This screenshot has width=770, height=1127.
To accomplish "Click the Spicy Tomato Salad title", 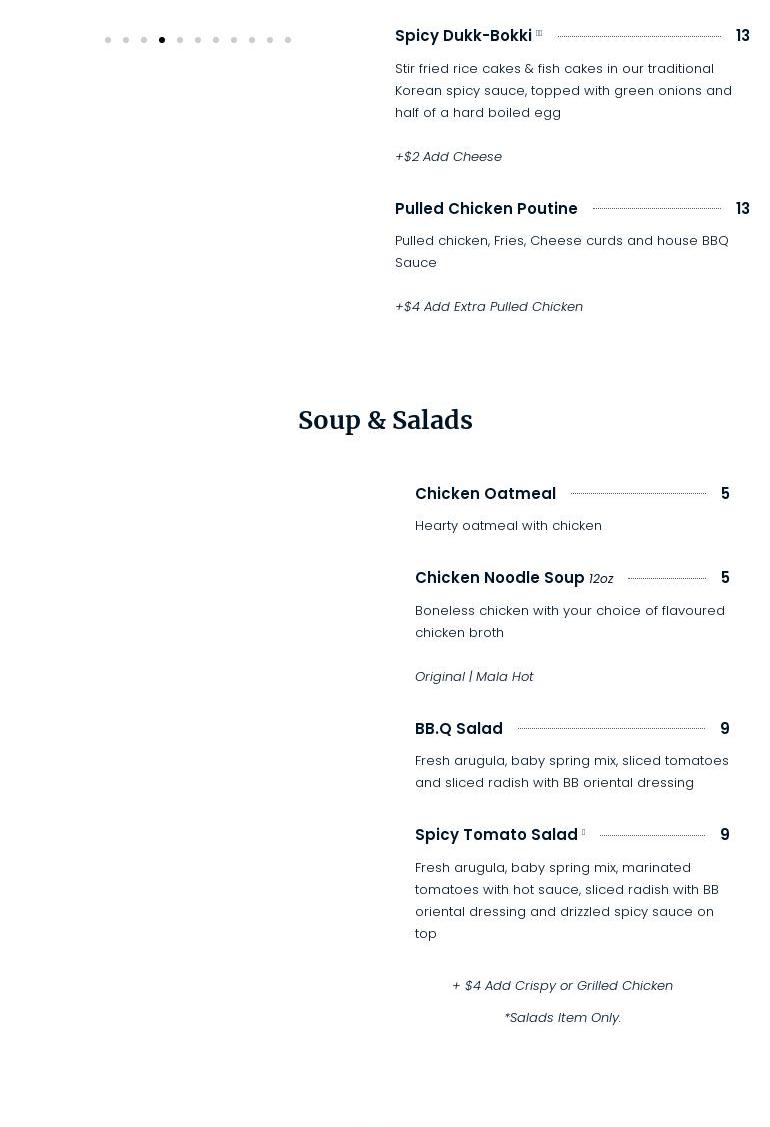I will coord(496,835).
